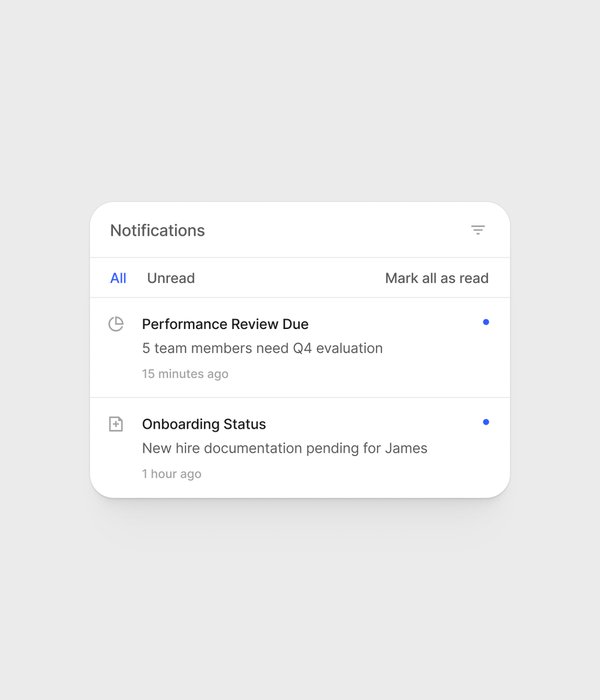
Task: Click the '5 team members need Q4 evaluation' text
Action: pyautogui.click(x=262, y=348)
